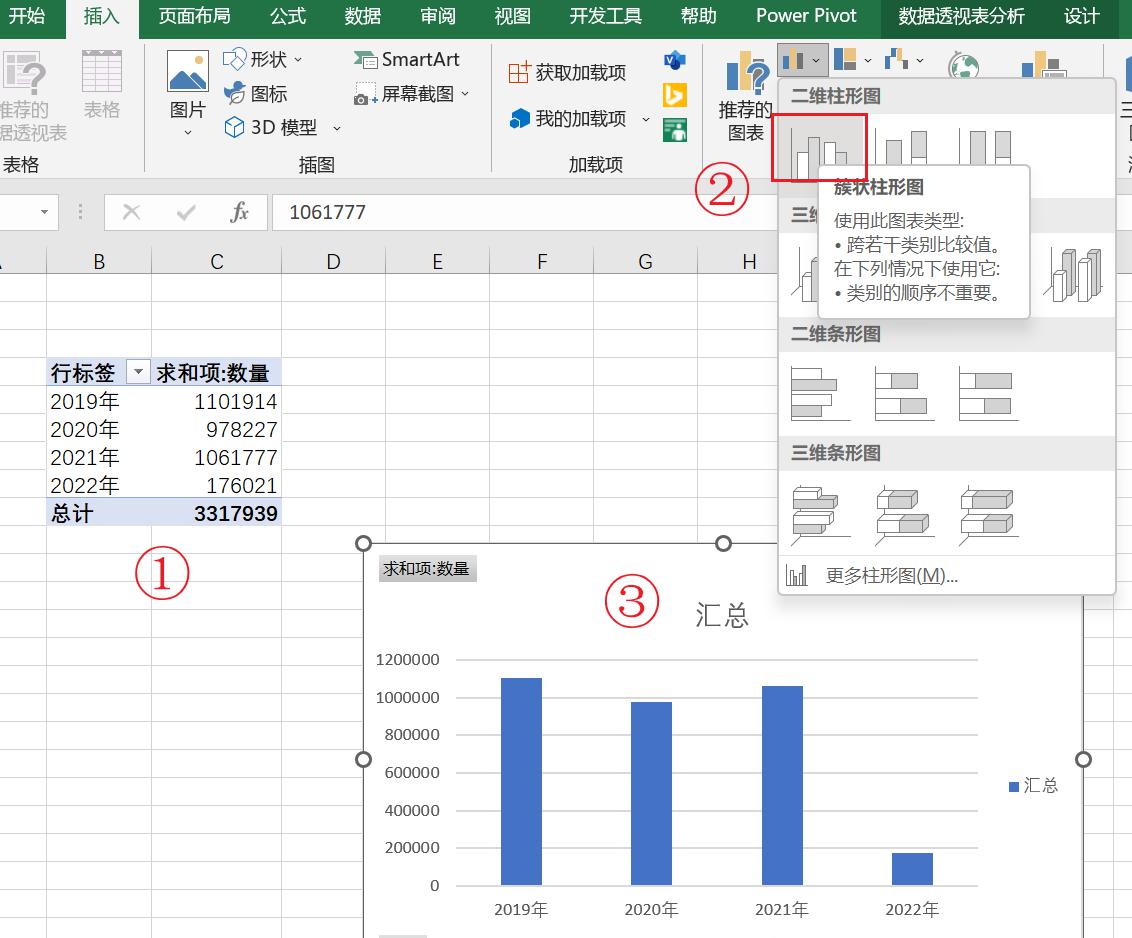Select the 2019年 row label cell
This screenshot has height=938, width=1132.
pos(99,401)
